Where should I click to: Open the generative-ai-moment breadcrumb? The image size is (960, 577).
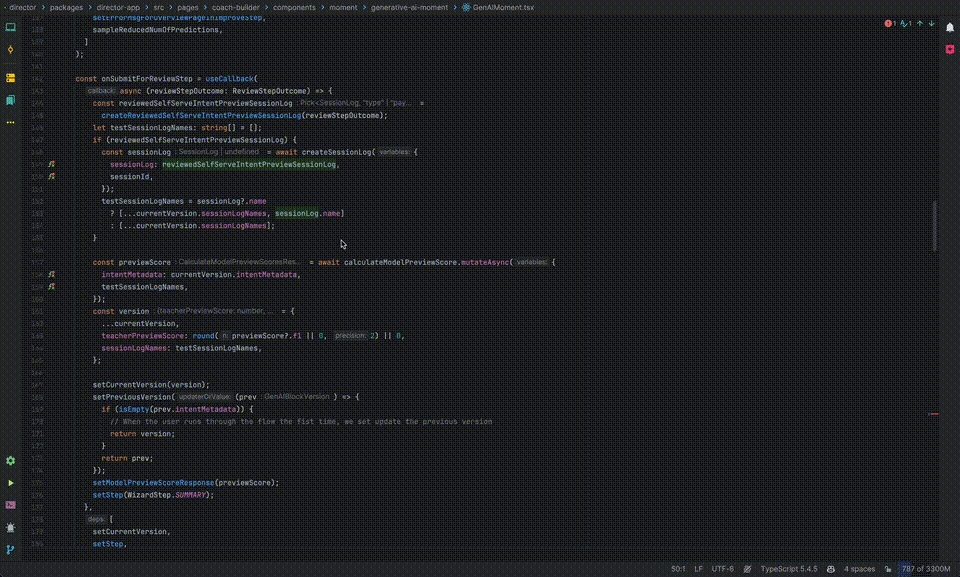point(409,7)
